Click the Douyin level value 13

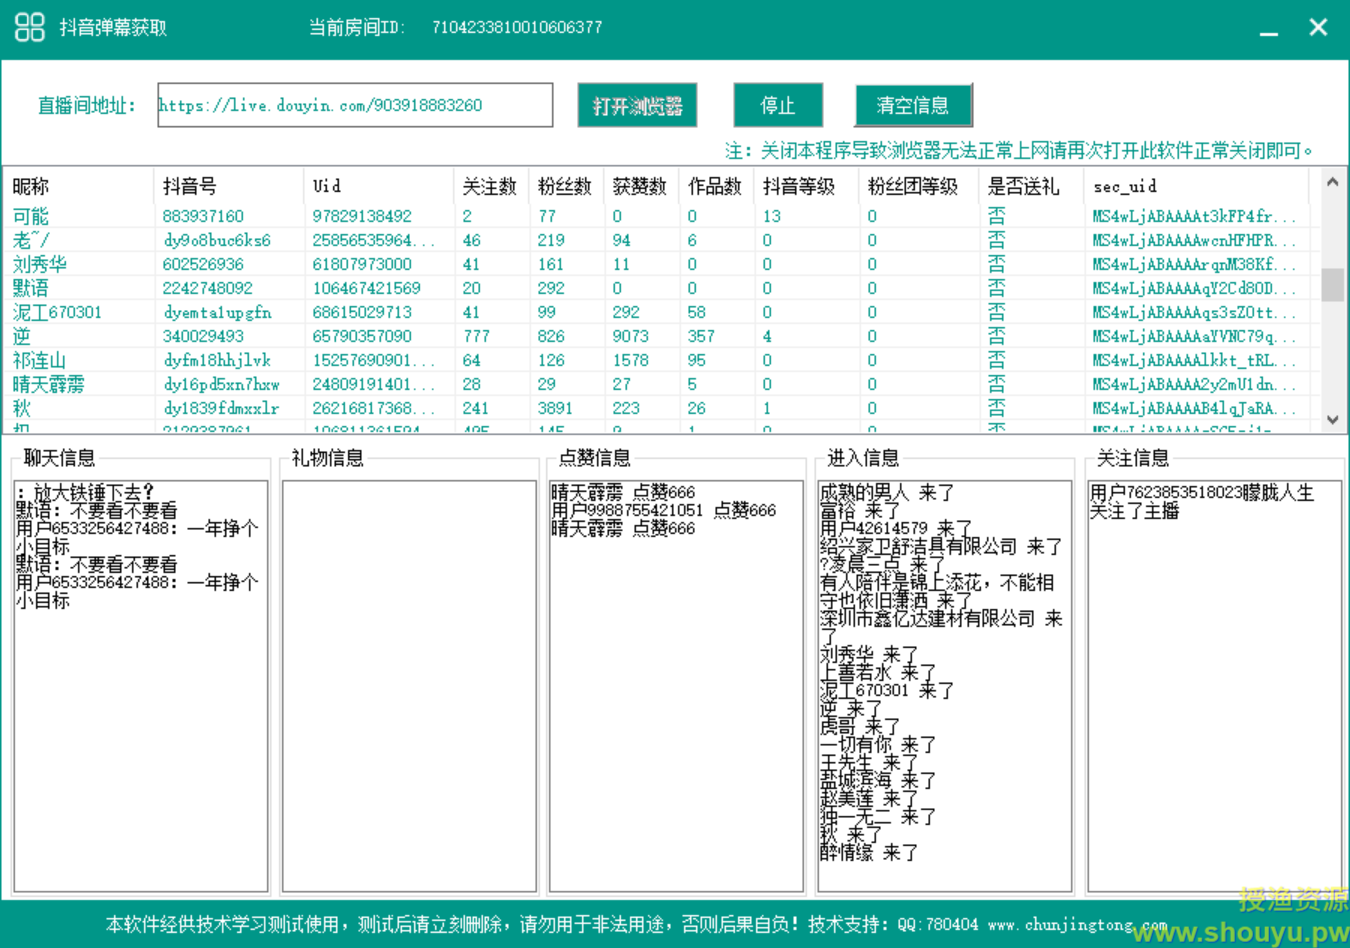pos(771,216)
